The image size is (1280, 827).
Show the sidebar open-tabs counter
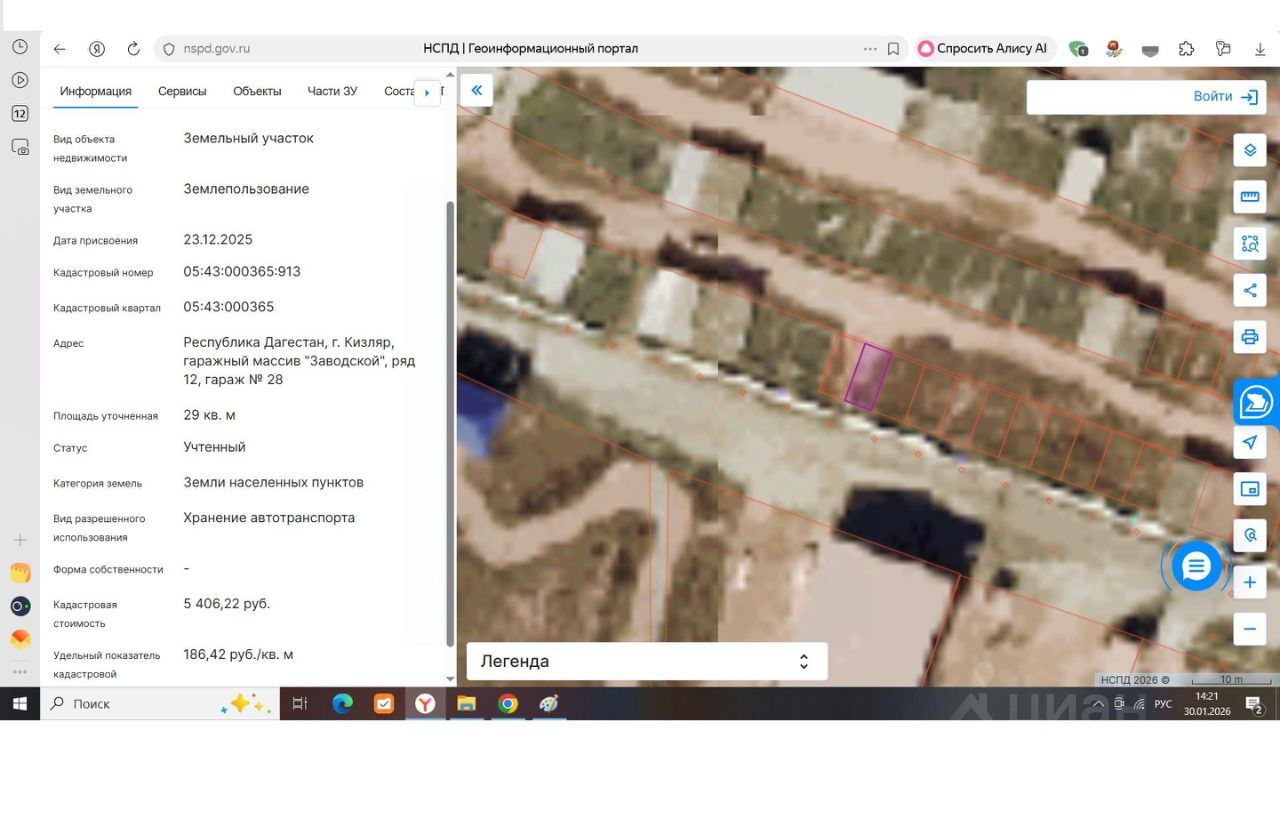click(x=20, y=113)
